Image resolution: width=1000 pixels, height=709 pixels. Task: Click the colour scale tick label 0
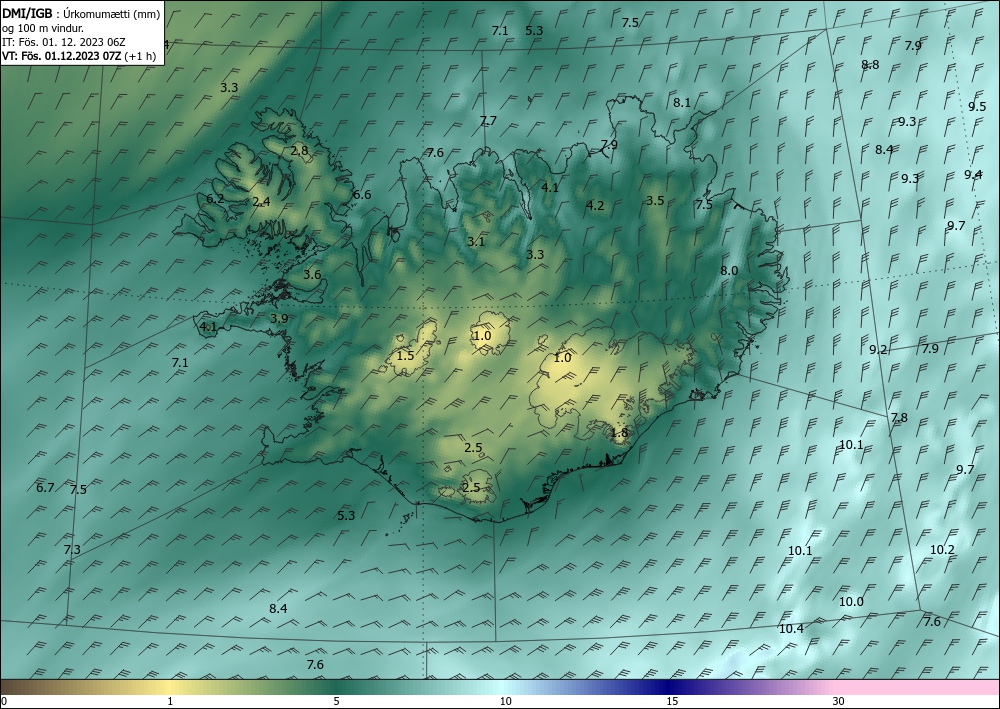pos(4,701)
